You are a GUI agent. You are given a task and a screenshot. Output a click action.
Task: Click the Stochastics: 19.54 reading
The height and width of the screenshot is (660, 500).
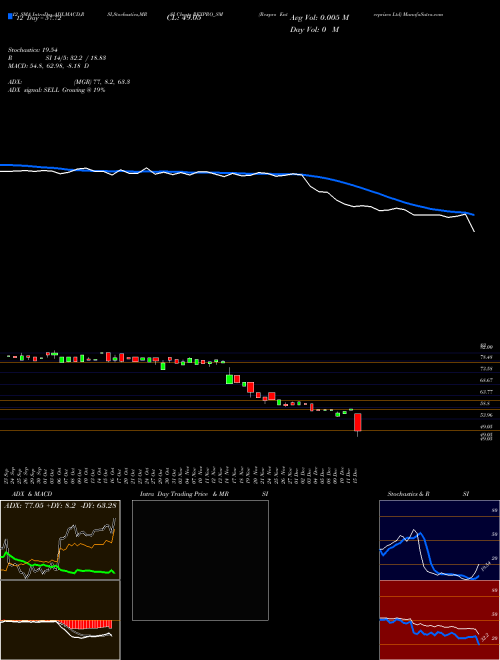click(33, 50)
